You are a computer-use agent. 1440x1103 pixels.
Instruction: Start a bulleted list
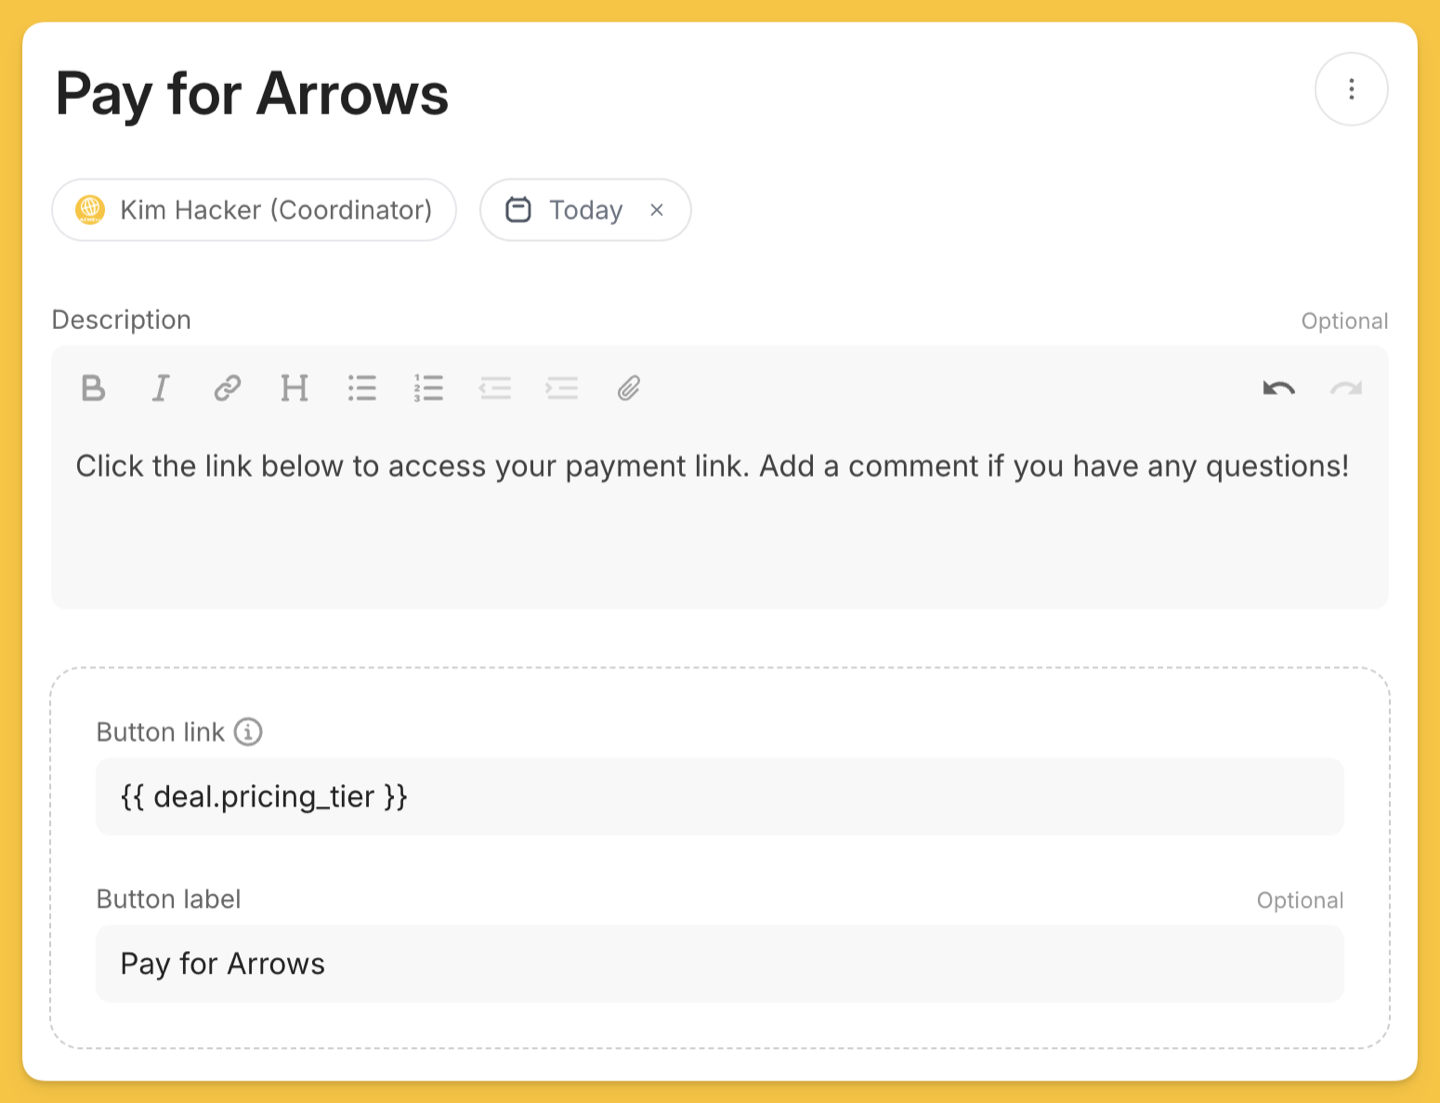[x=362, y=388]
